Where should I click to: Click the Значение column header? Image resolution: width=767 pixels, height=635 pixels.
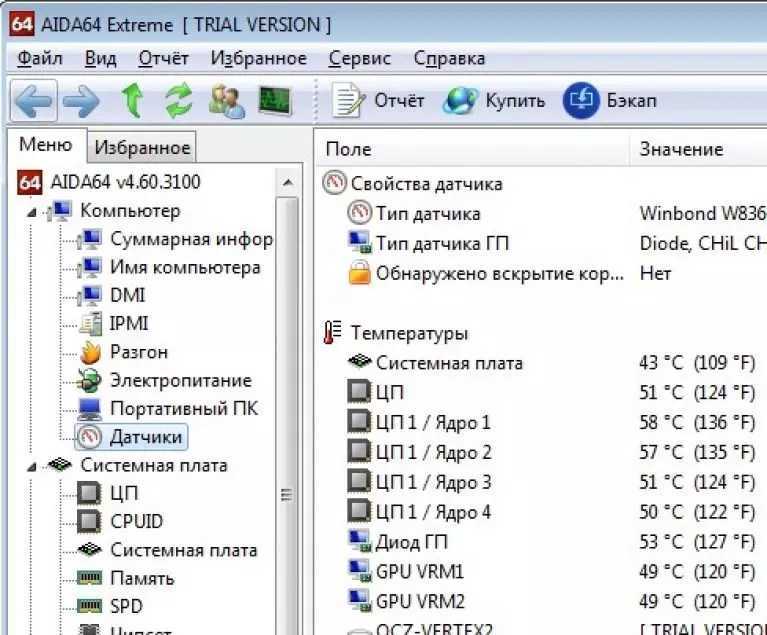pyautogui.click(x=699, y=149)
